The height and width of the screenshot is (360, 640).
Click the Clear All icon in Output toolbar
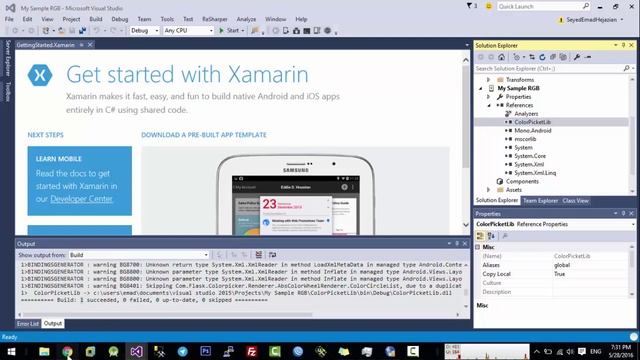pos(258,255)
